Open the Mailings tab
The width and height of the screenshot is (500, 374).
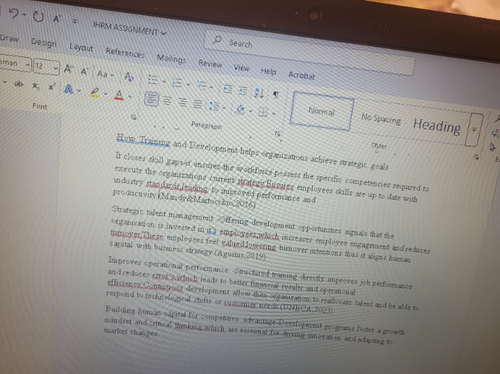click(171, 59)
